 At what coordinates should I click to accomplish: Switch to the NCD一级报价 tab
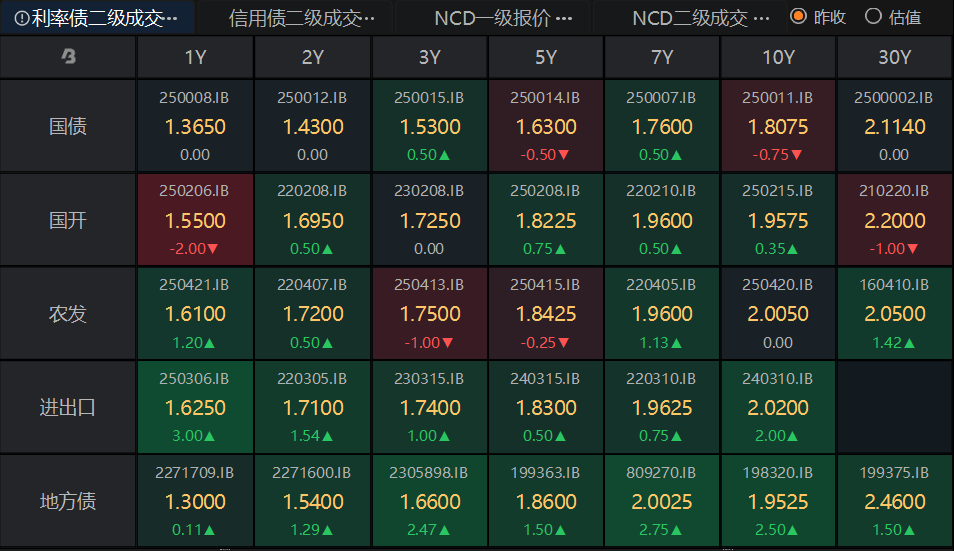pos(492,18)
